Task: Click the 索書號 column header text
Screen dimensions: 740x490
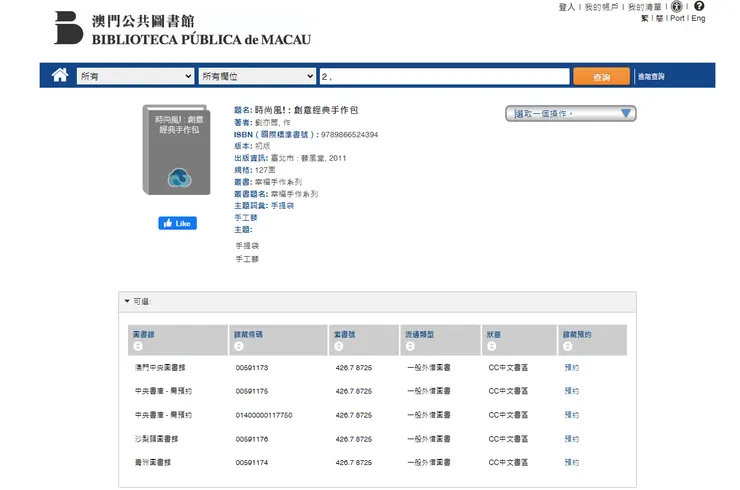Action: tap(345, 335)
